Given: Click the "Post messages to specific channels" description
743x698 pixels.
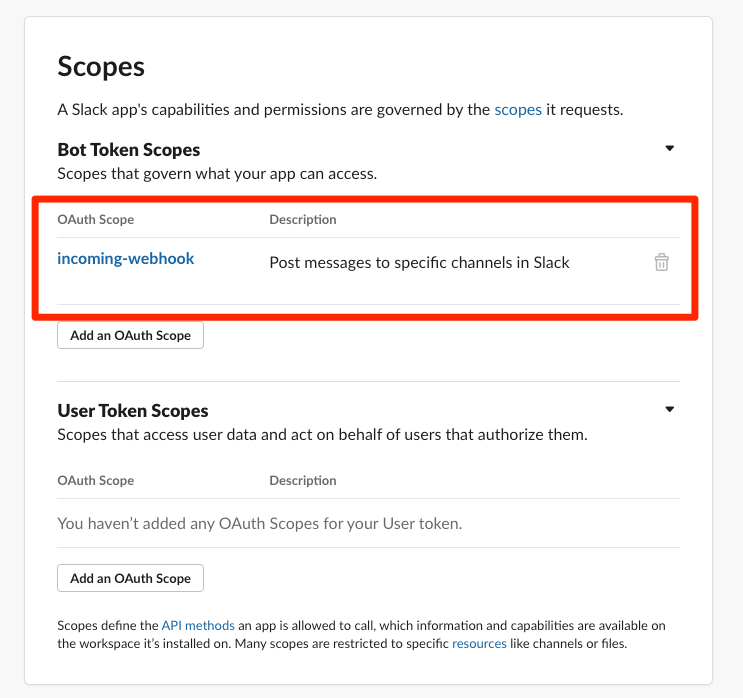Looking at the screenshot, I should coord(419,263).
